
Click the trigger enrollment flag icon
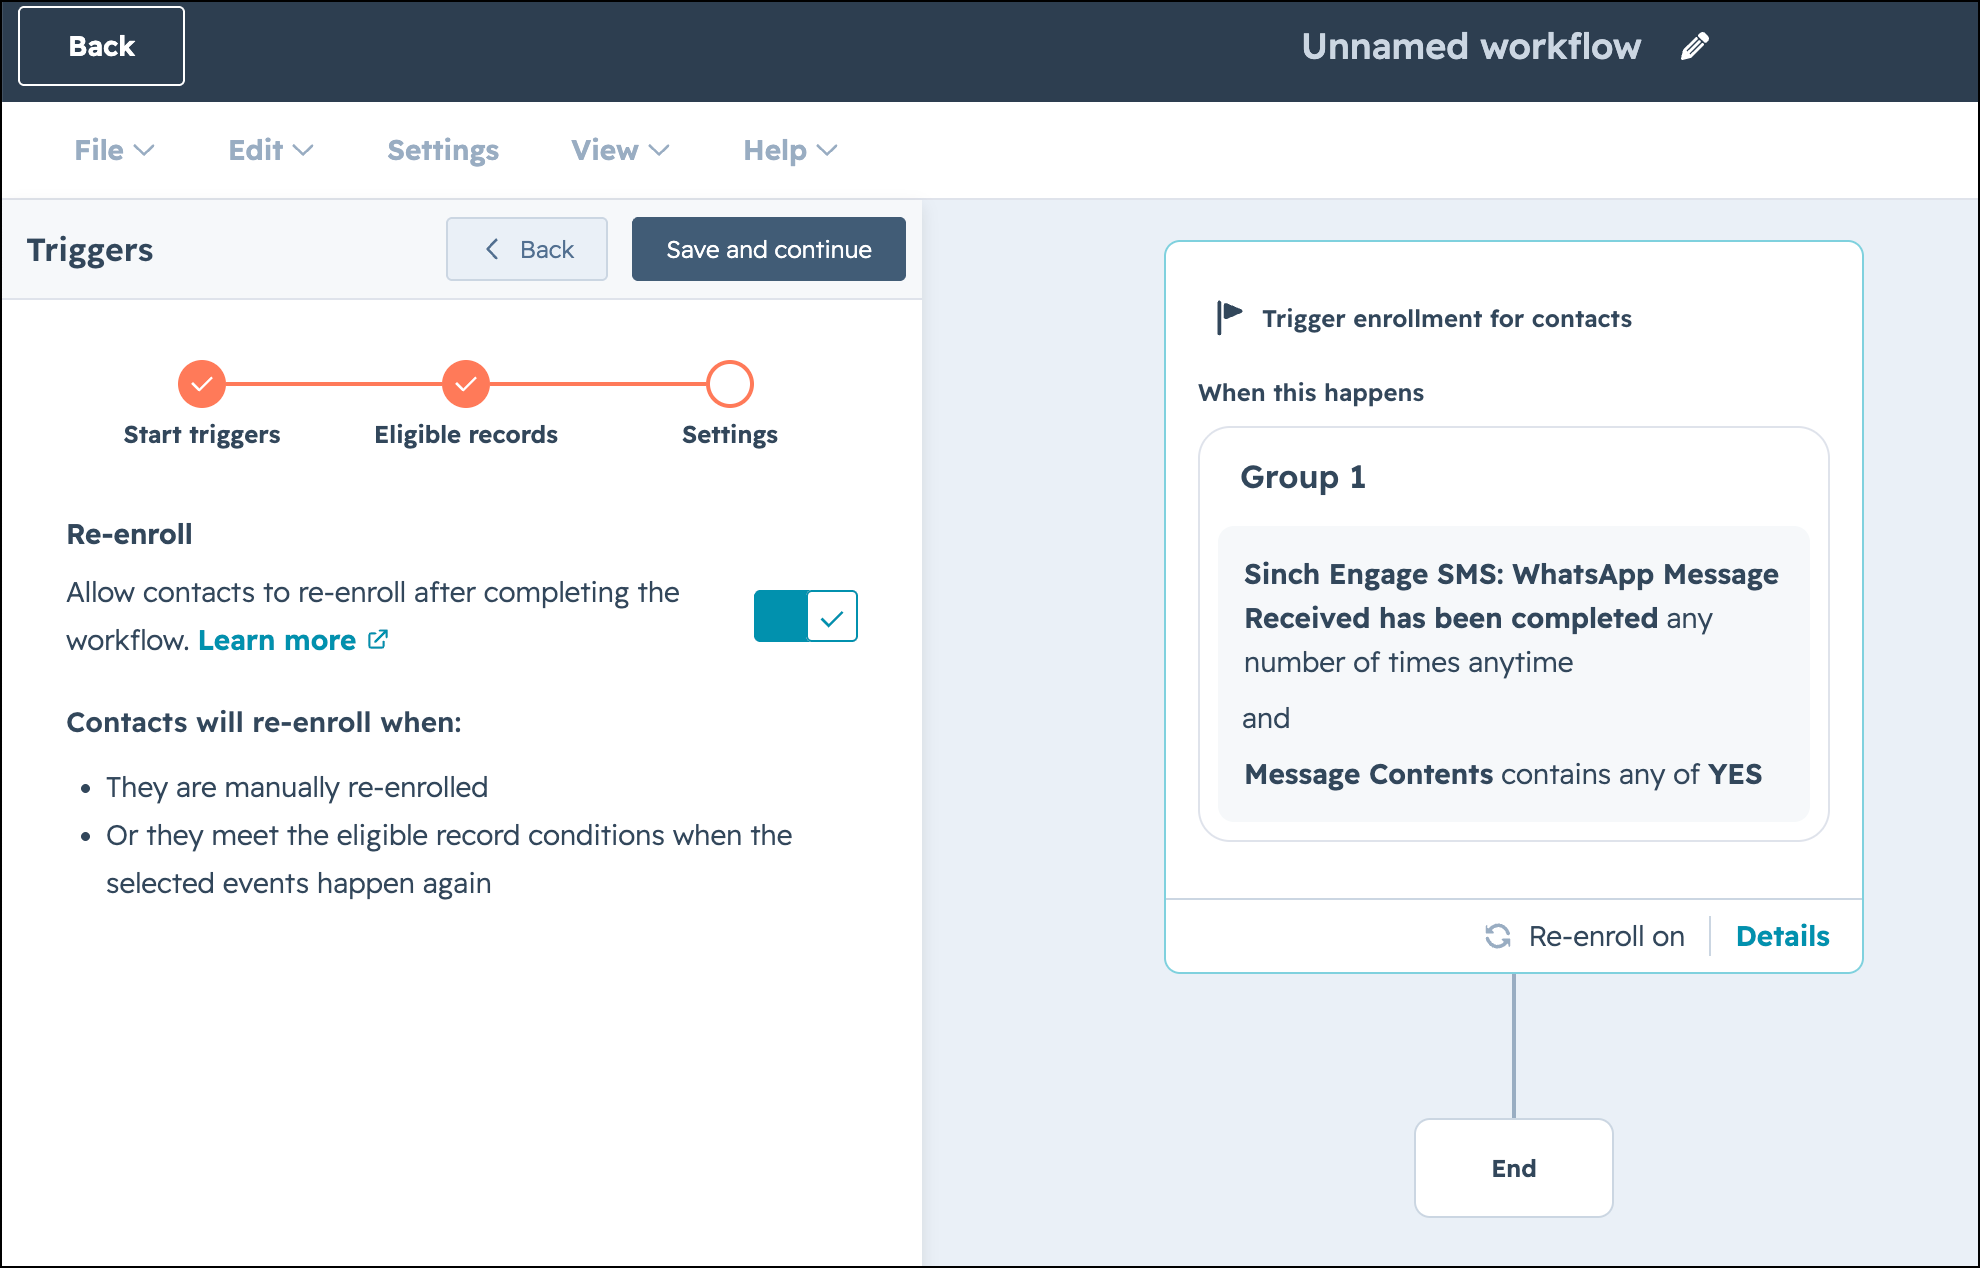[x=1229, y=318]
